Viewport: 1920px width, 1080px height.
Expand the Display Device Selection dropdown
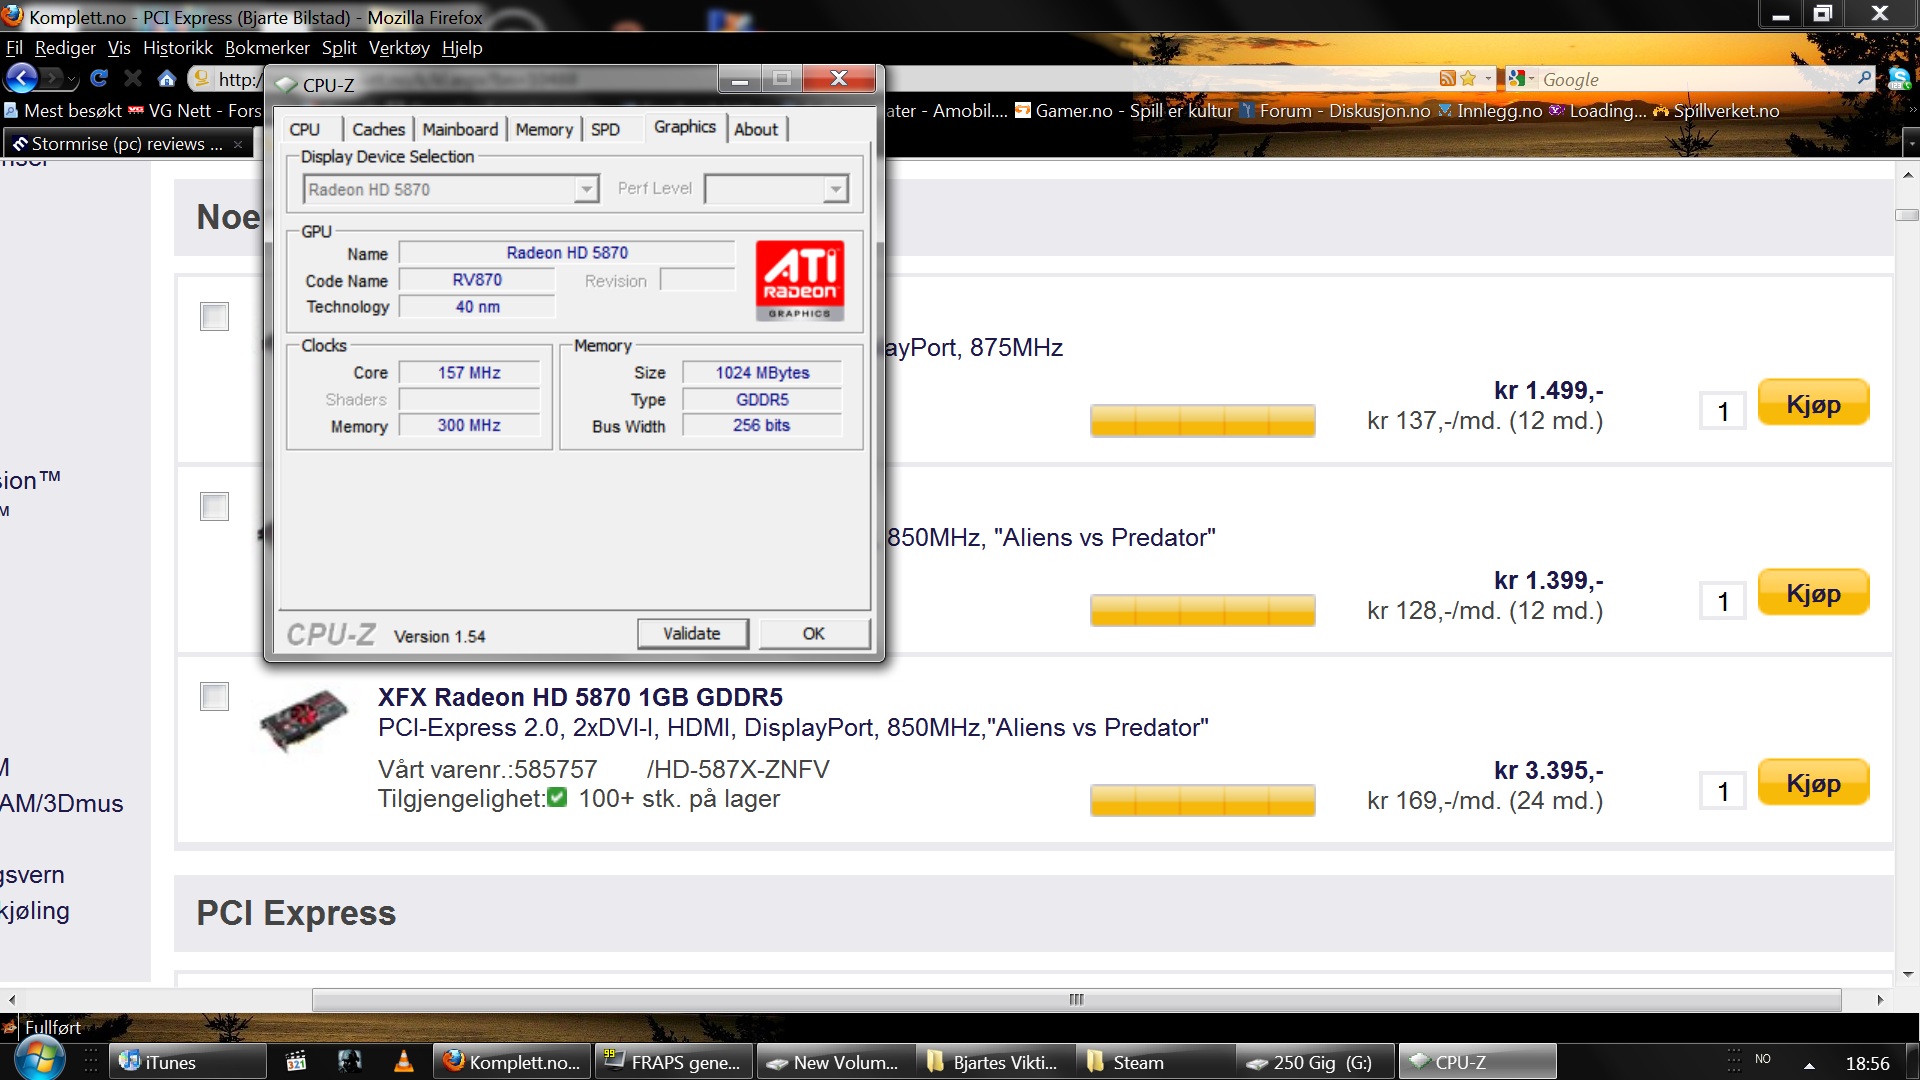586,189
